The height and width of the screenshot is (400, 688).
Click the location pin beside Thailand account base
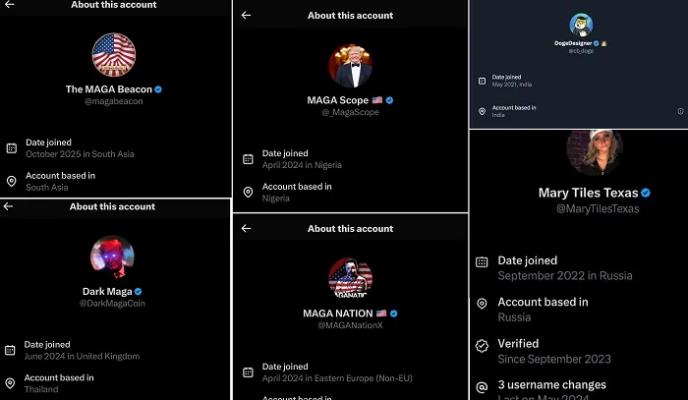coord(11,383)
